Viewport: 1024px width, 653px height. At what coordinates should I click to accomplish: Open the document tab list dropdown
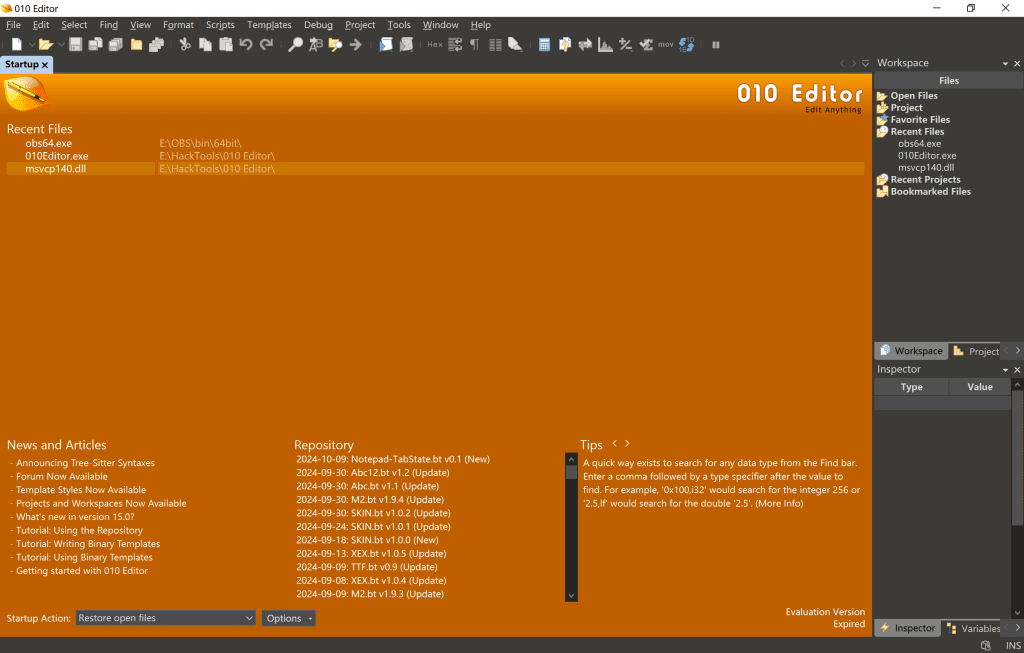pos(865,63)
